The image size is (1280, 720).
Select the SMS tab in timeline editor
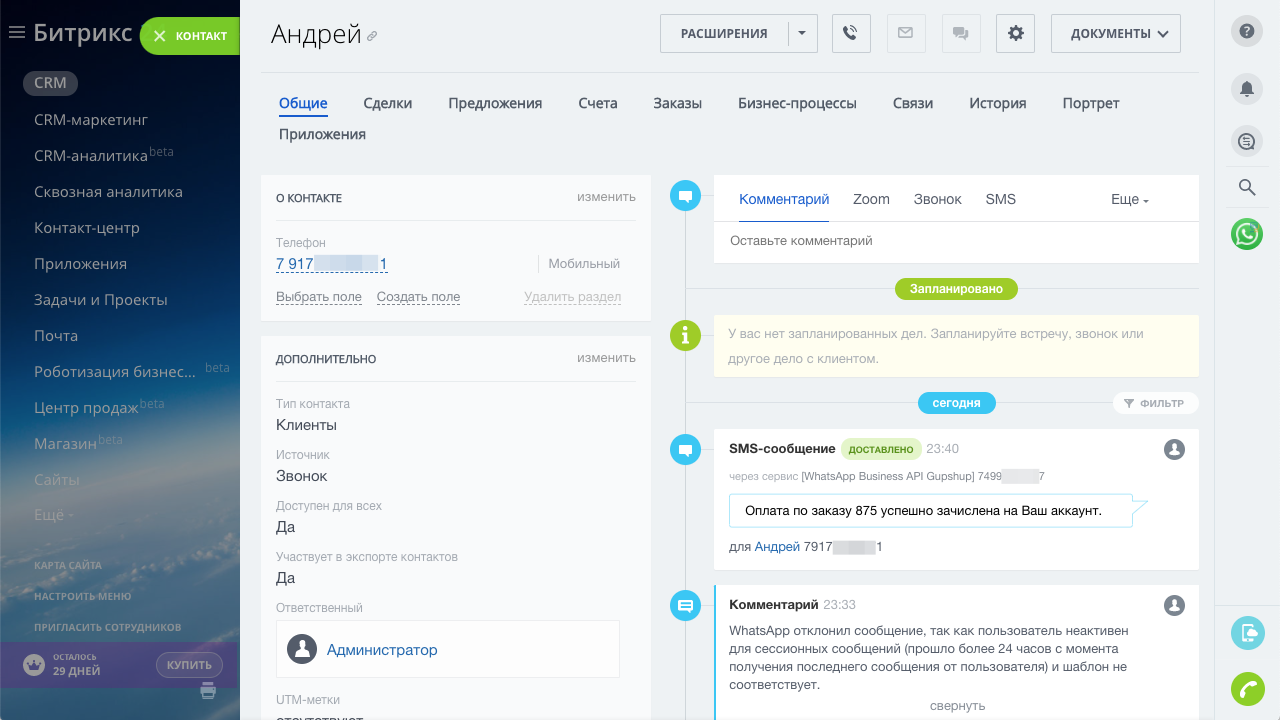point(1000,199)
